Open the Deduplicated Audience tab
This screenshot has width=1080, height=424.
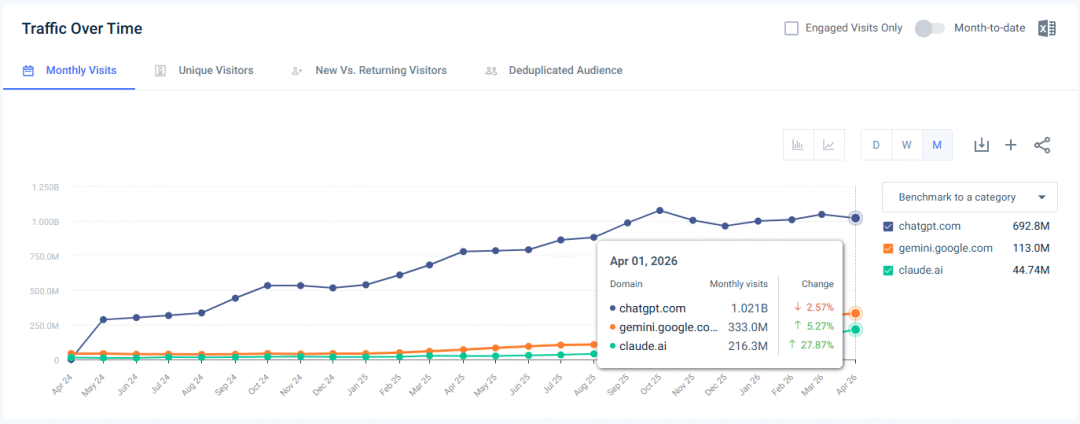[x=554, y=70]
